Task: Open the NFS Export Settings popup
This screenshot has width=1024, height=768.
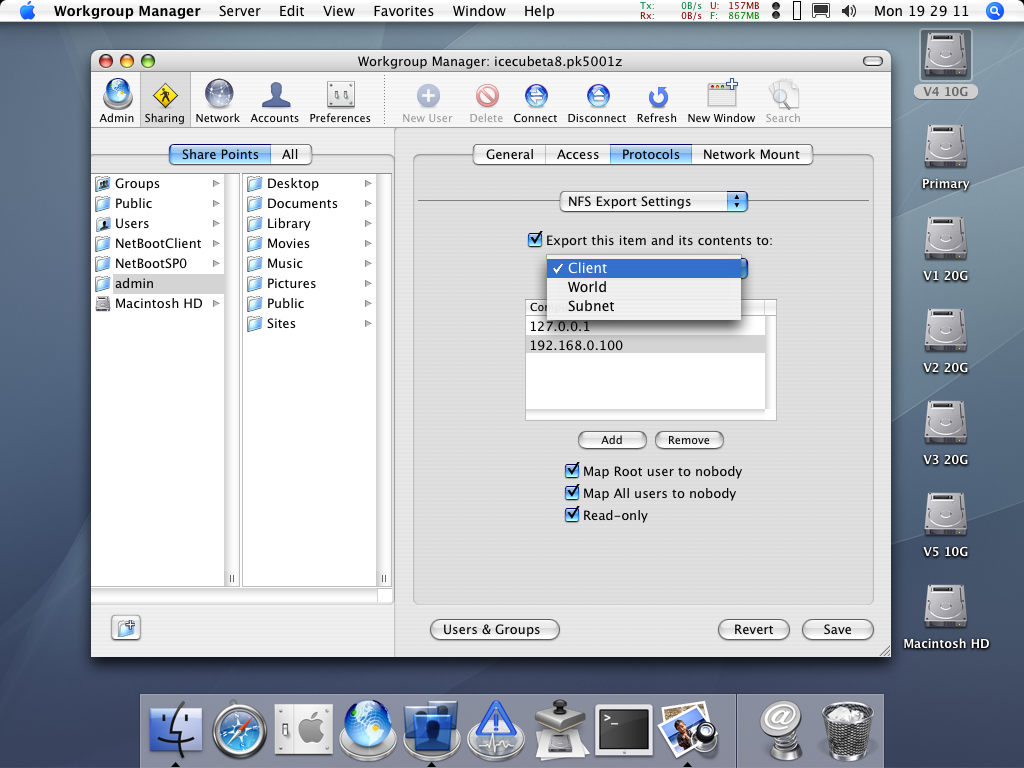Action: [x=654, y=202]
